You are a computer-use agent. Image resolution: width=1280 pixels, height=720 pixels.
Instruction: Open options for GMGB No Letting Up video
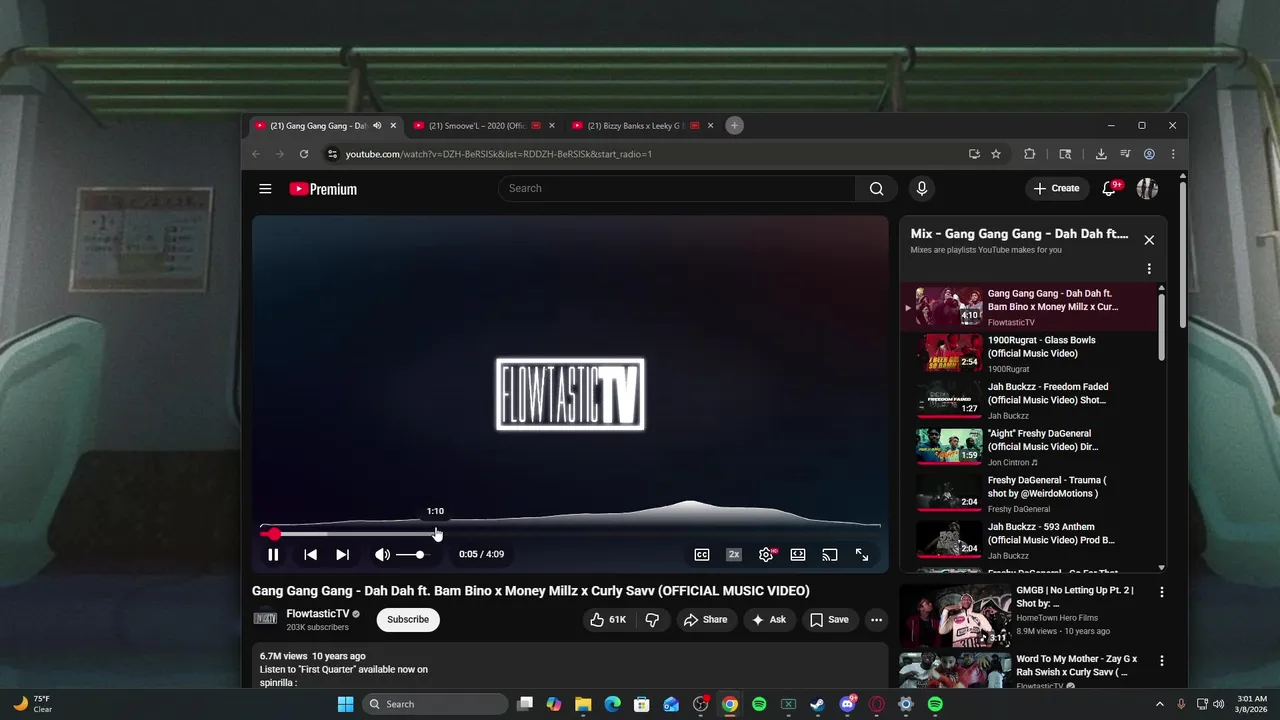tap(1162, 592)
